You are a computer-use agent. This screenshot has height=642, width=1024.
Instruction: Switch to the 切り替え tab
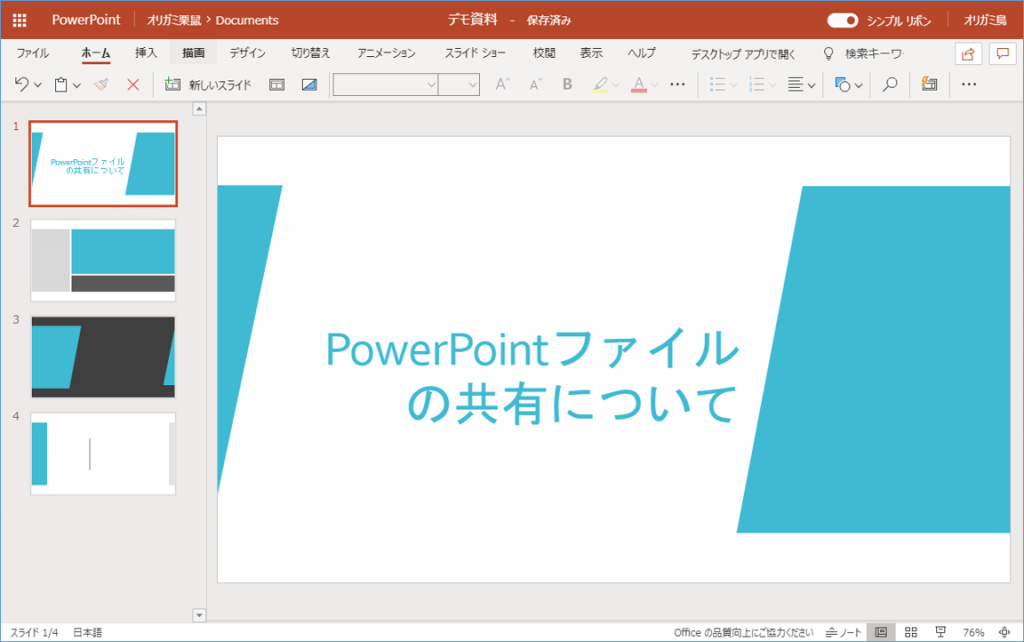pos(311,54)
